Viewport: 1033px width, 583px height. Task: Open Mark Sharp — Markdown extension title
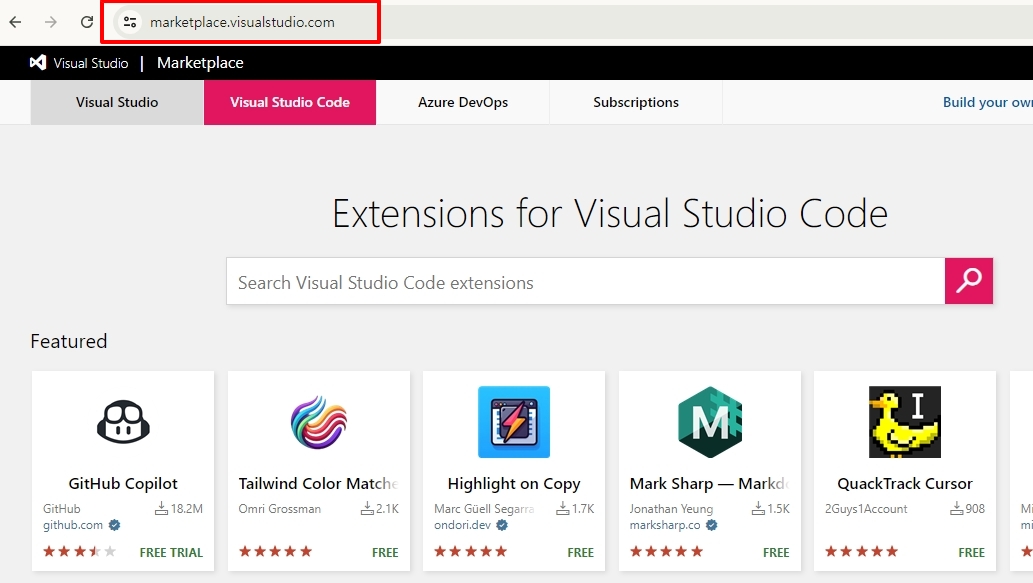pos(710,484)
